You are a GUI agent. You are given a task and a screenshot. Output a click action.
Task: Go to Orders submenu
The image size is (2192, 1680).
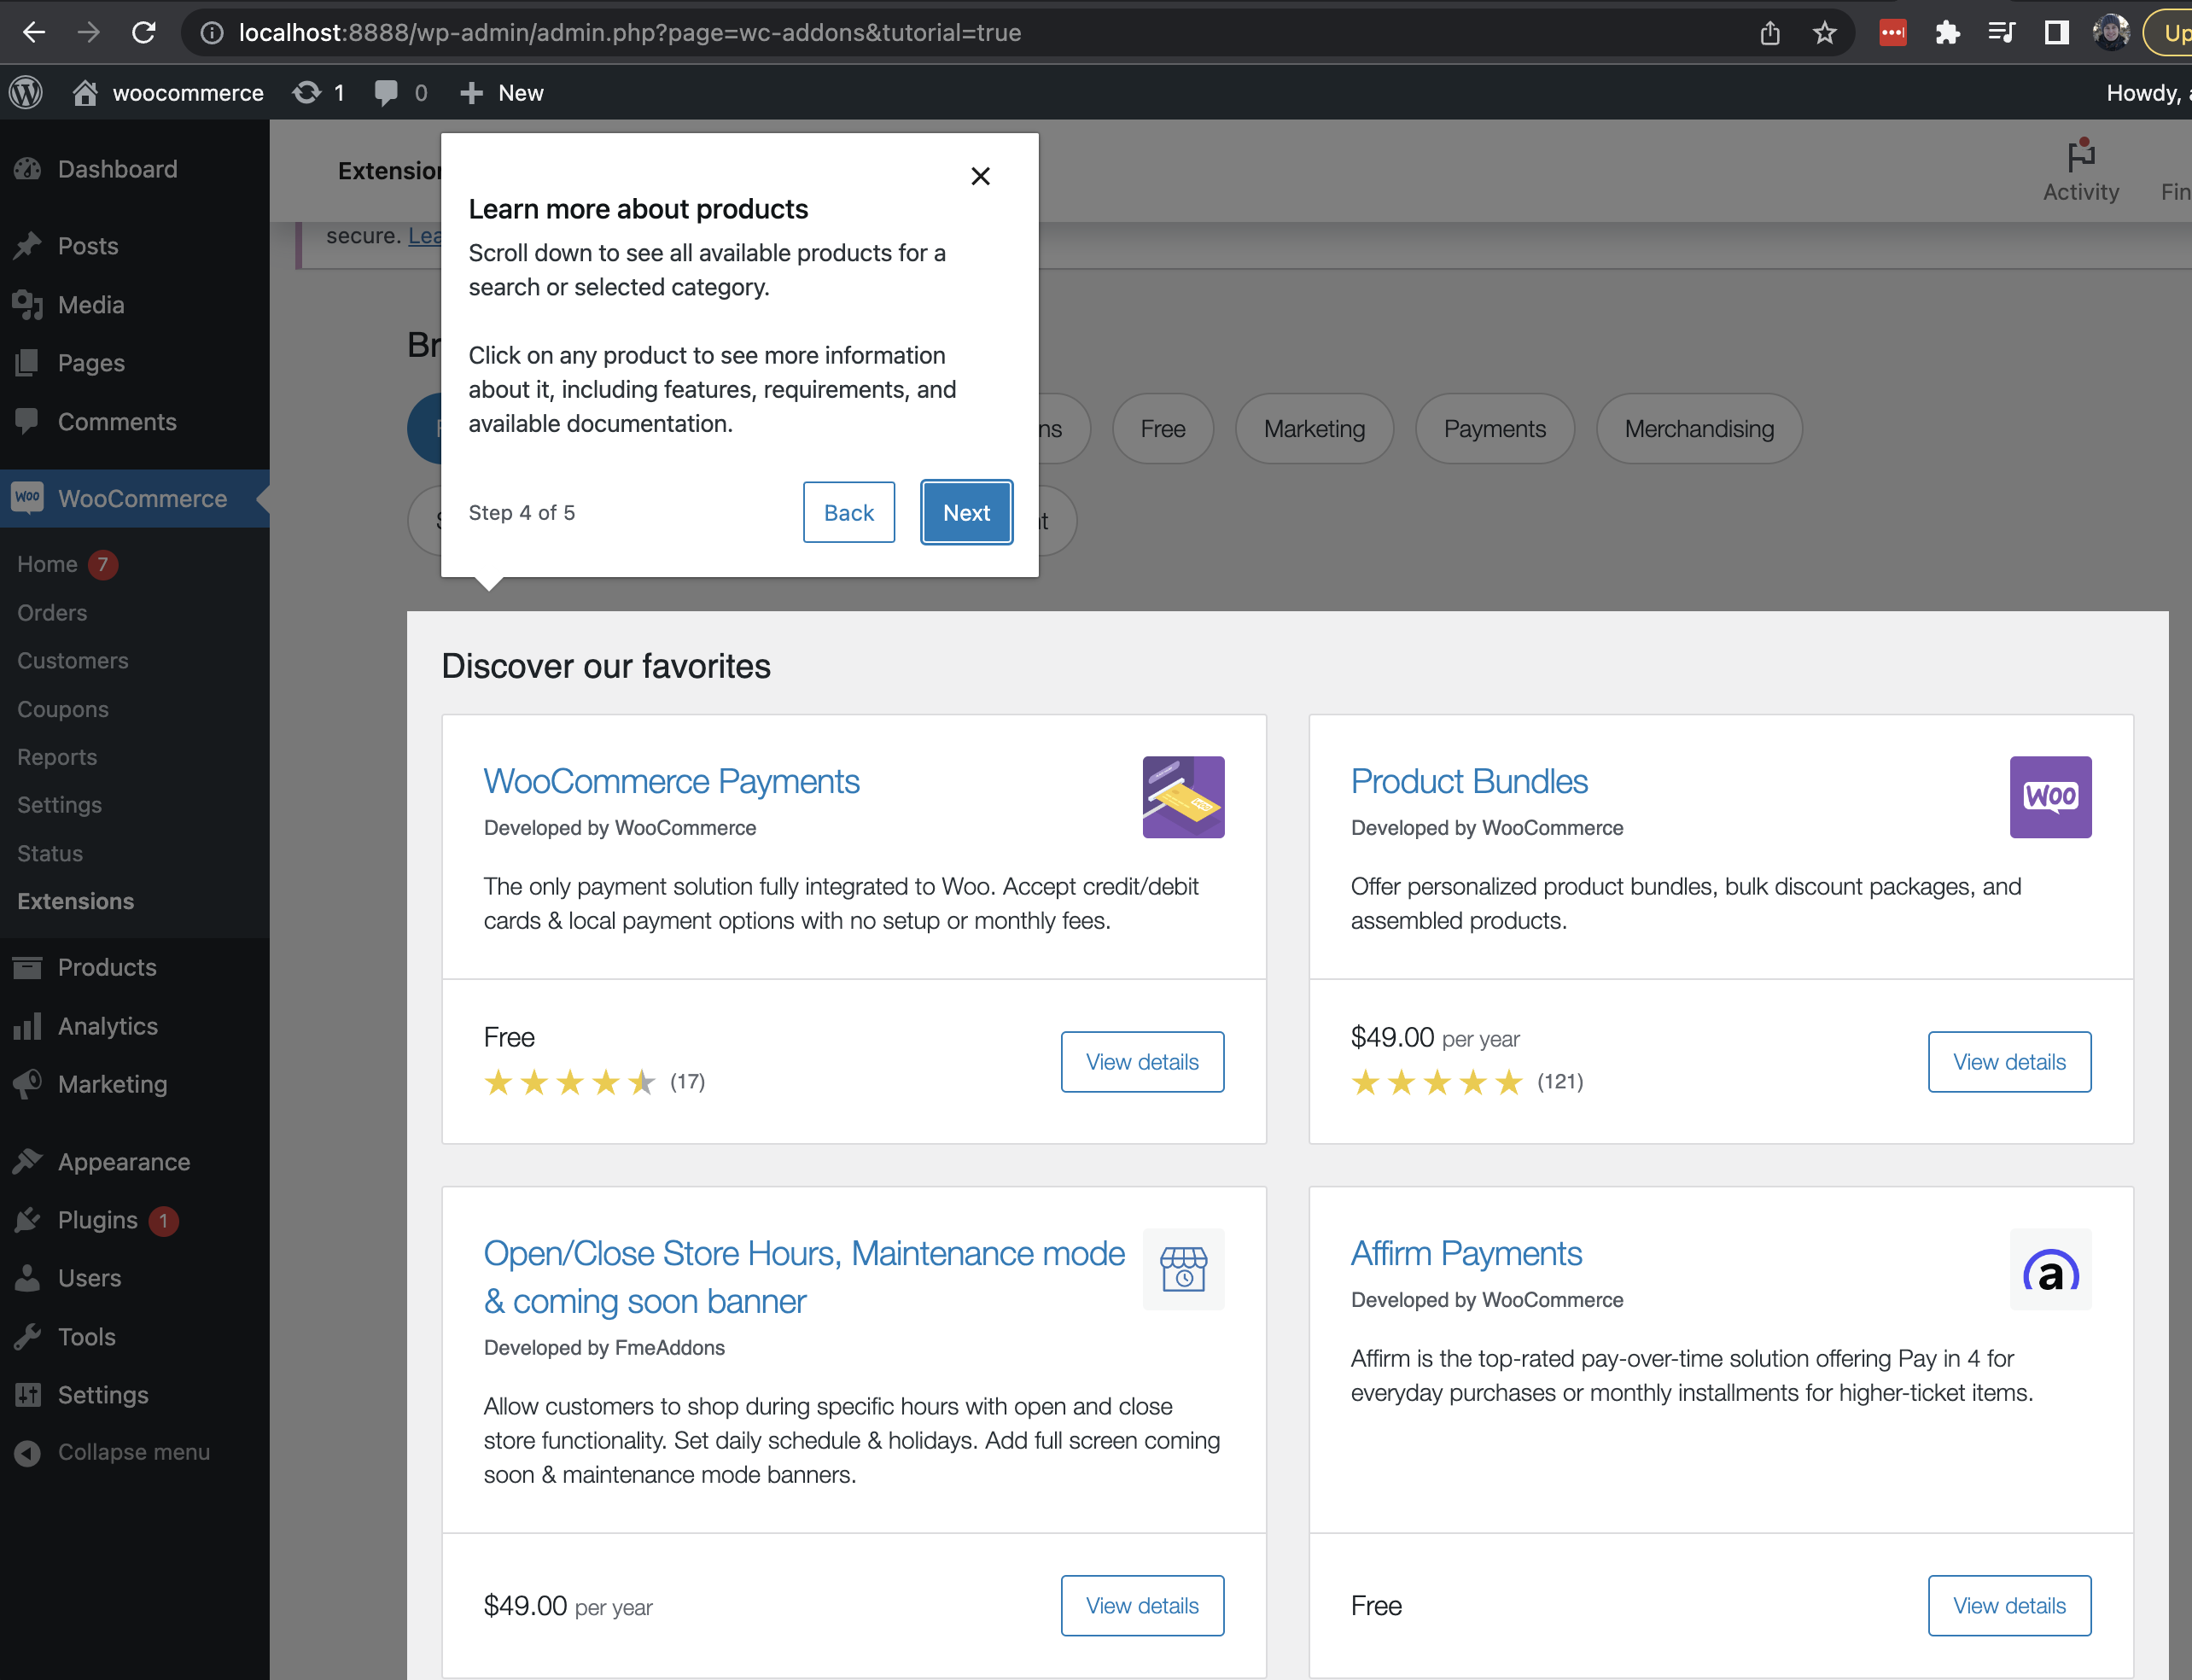[x=52, y=613]
